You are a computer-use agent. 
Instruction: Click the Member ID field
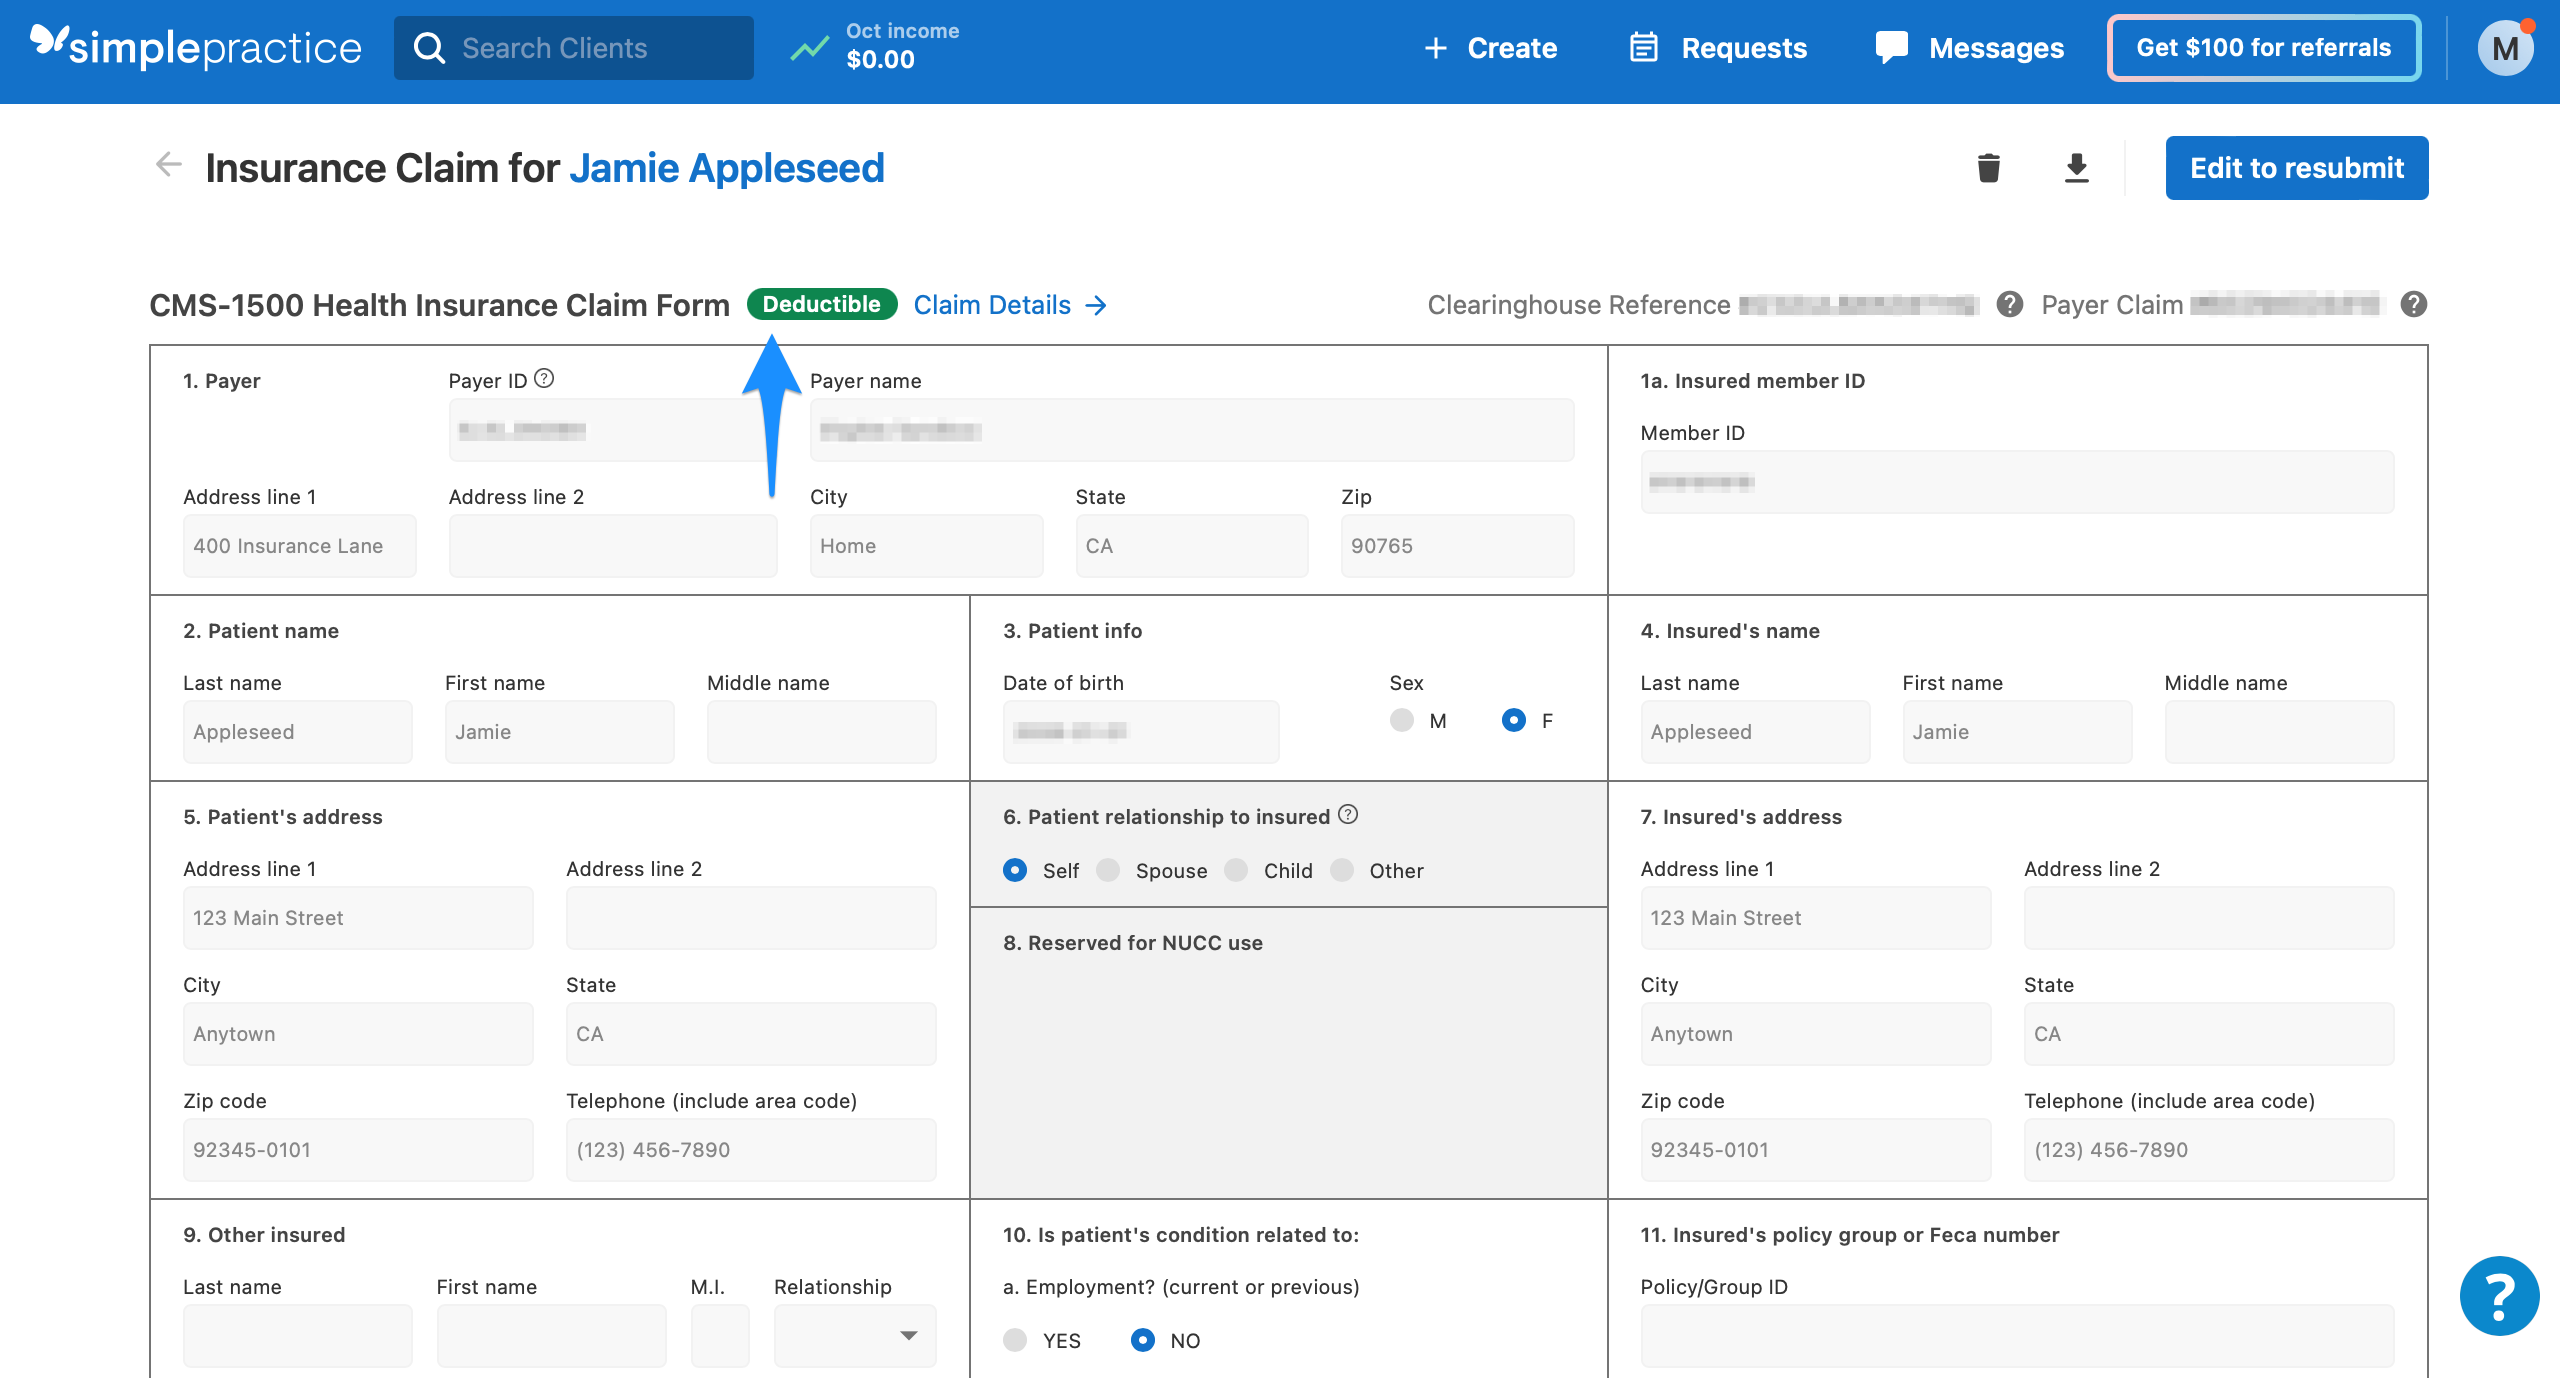tap(2017, 482)
